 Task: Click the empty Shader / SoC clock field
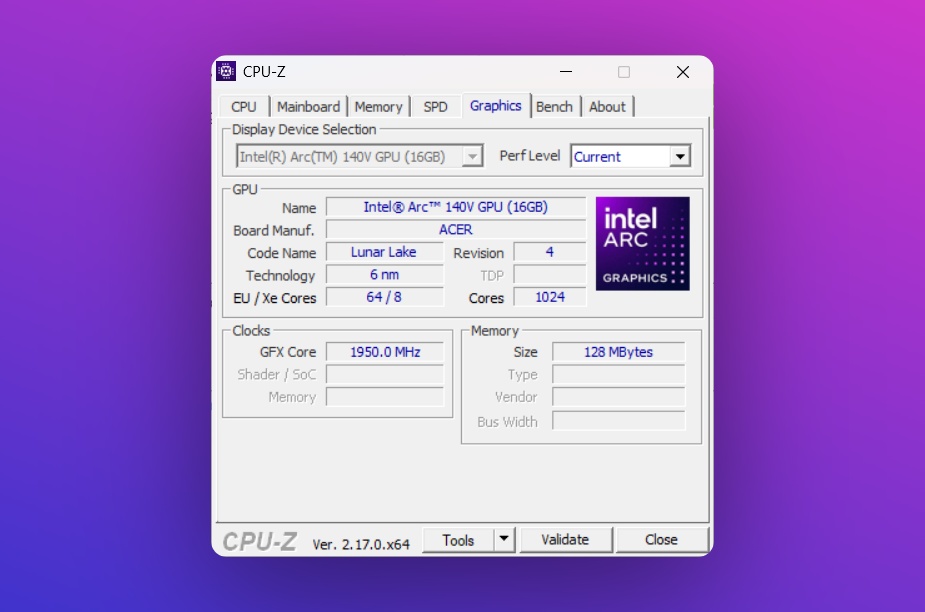click(x=385, y=374)
